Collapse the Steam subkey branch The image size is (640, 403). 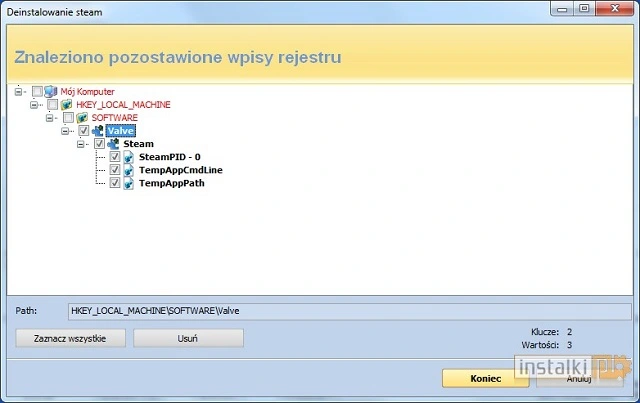click(83, 144)
